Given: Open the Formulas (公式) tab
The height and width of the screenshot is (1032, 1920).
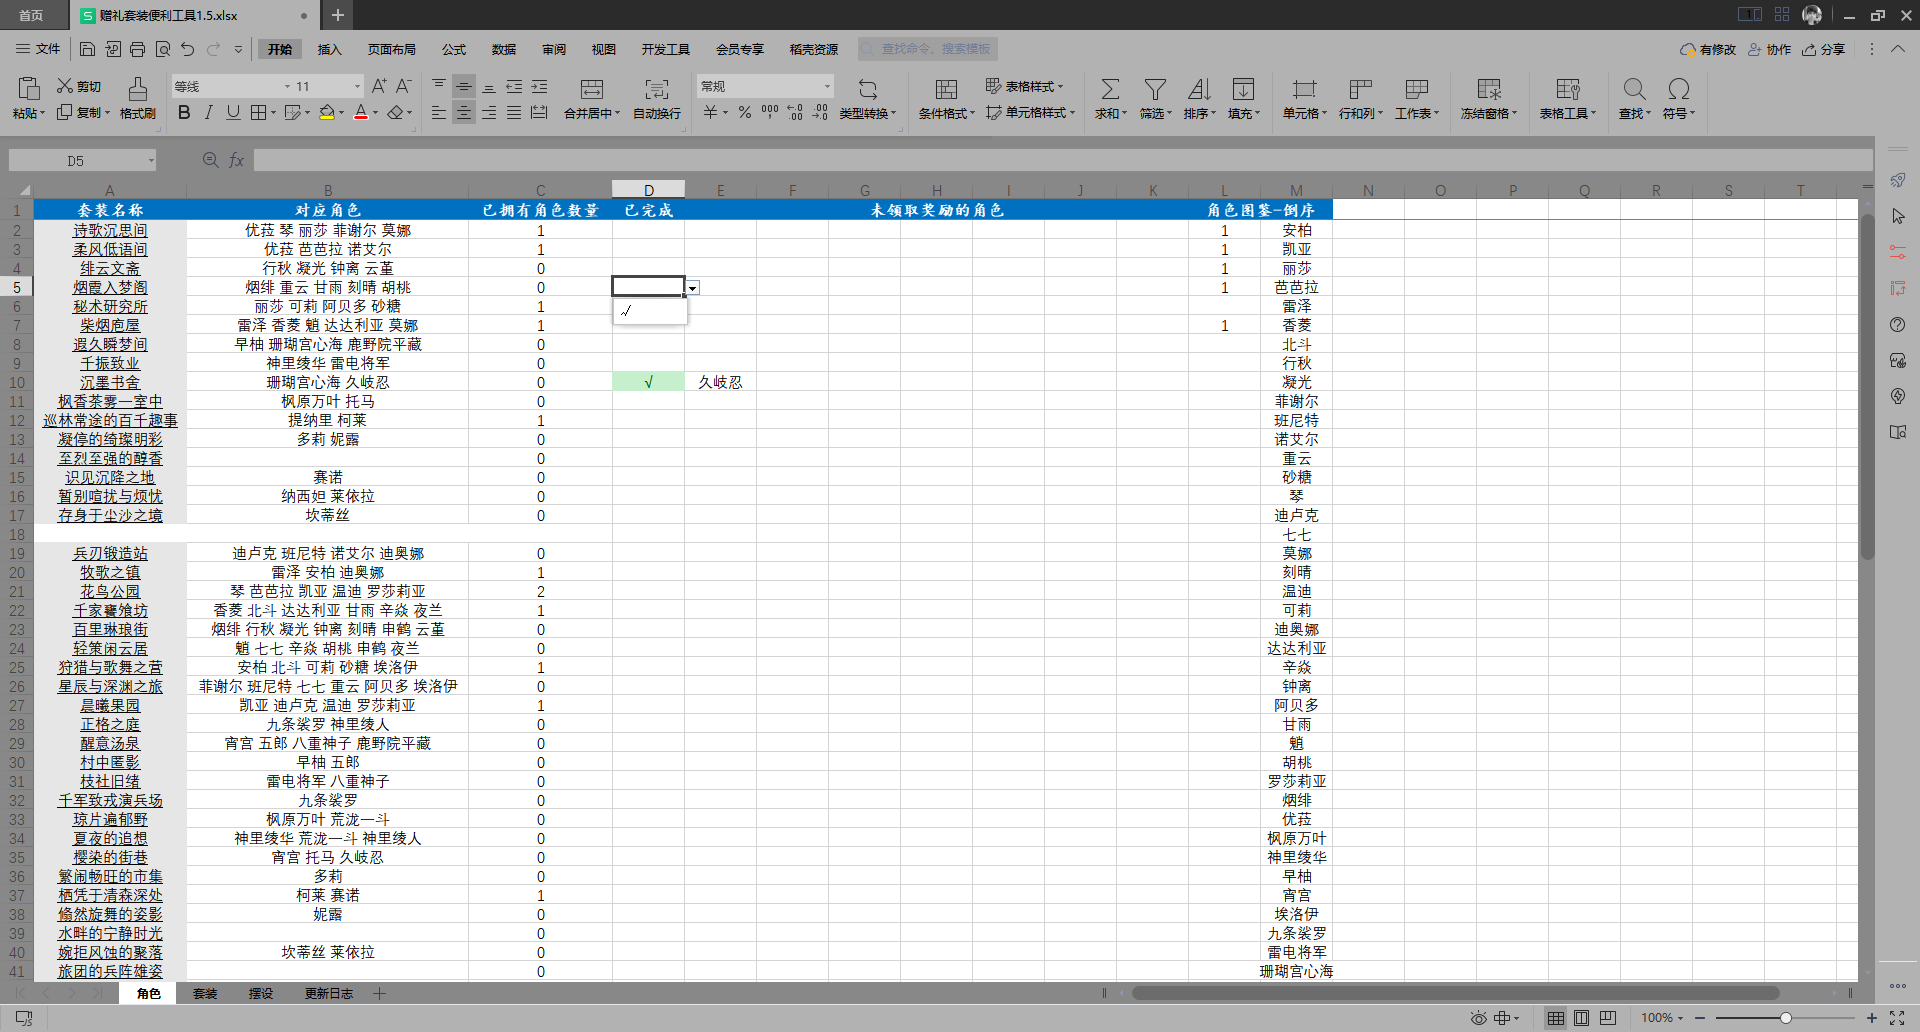Looking at the screenshot, I should [x=454, y=49].
